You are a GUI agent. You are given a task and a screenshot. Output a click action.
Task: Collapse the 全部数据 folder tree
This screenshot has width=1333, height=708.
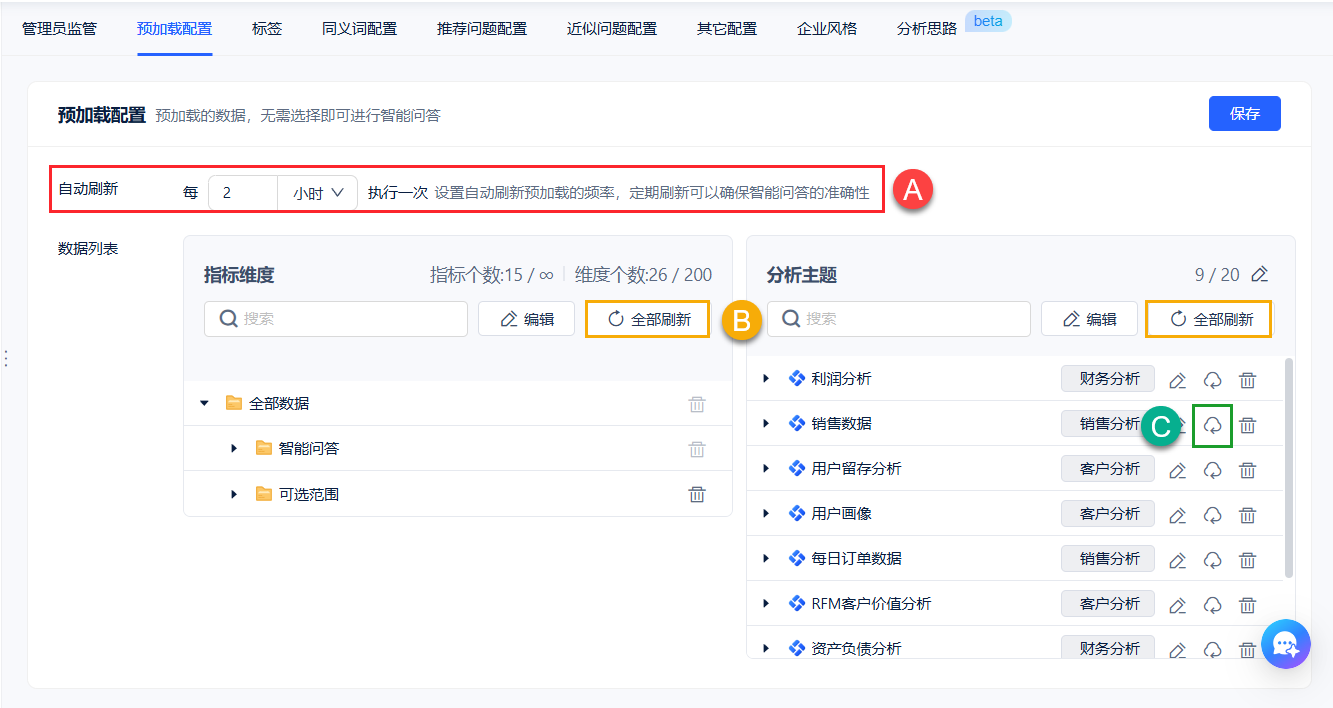click(x=205, y=403)
